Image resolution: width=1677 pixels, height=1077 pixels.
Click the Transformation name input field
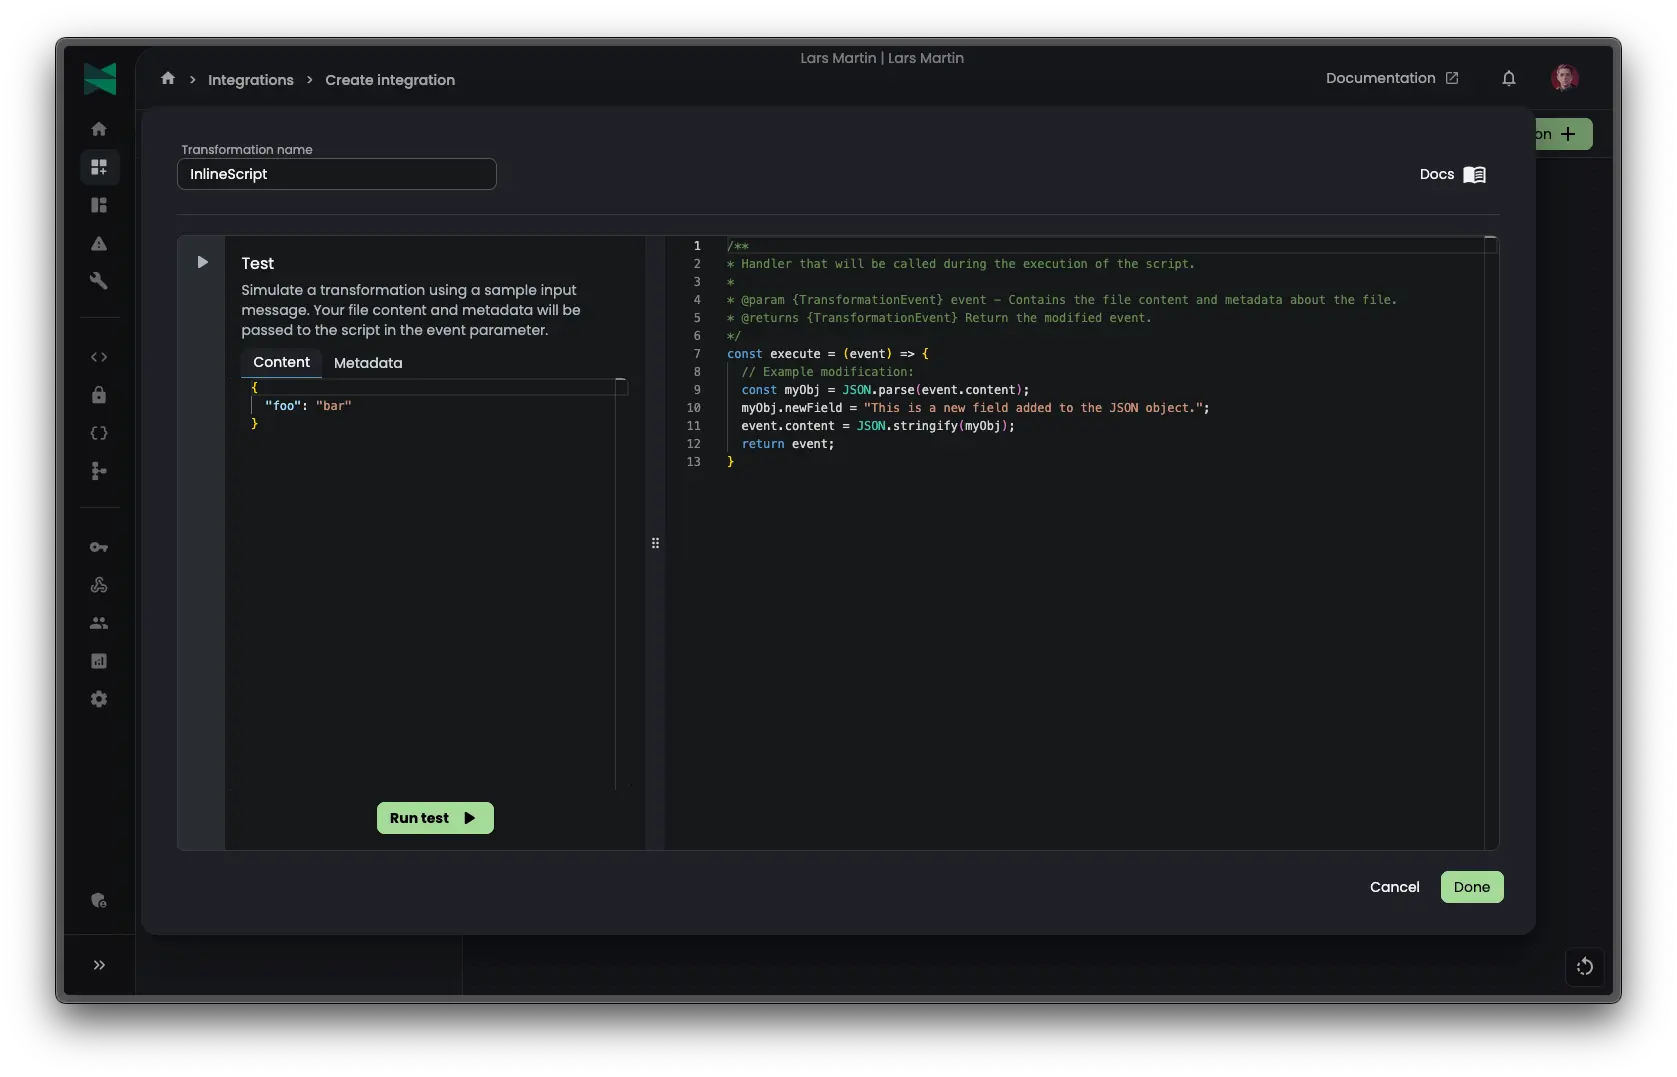tap(336, 174)
